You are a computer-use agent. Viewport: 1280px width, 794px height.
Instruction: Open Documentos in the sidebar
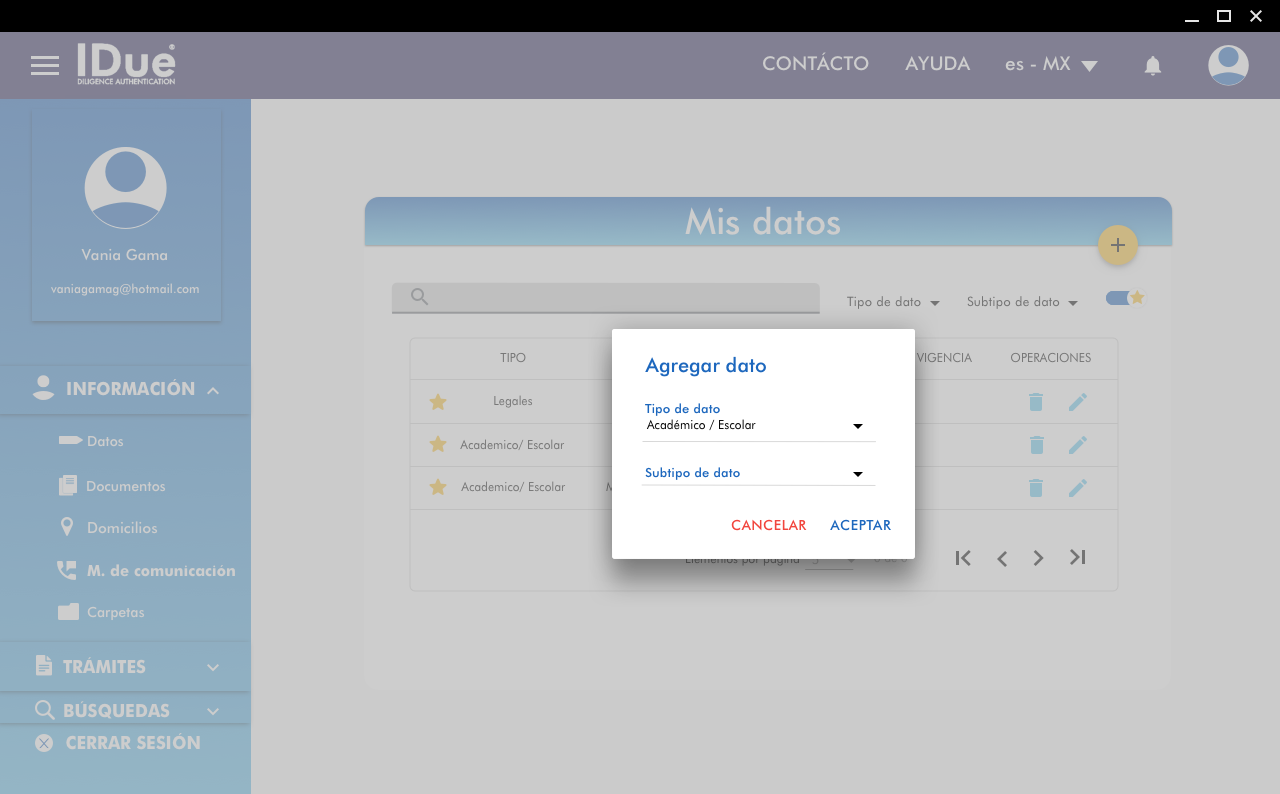coord(125,486)
